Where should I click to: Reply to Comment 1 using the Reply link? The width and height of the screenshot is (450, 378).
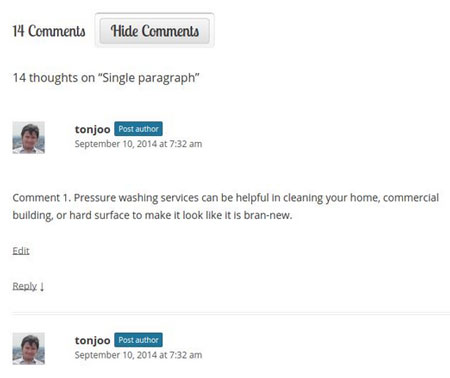(25, 286)
